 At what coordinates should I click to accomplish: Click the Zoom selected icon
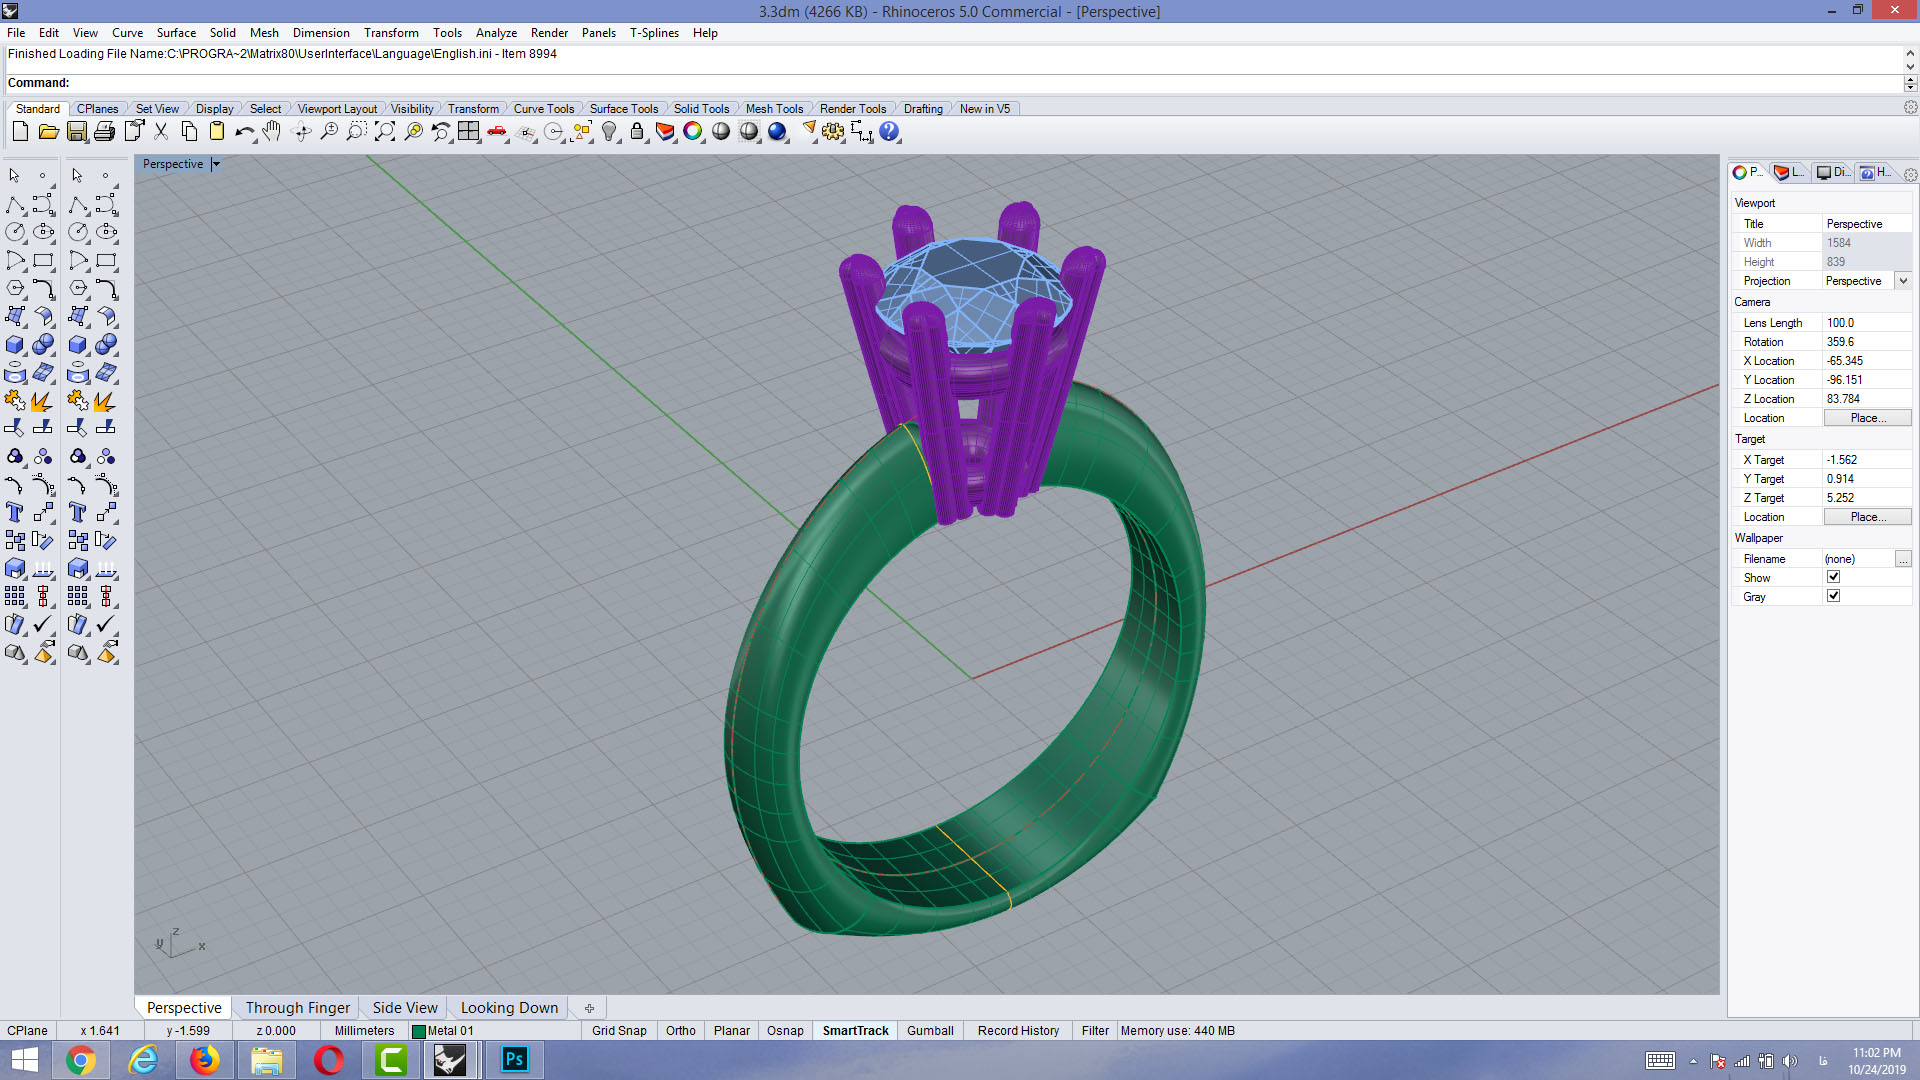point(413,131)
